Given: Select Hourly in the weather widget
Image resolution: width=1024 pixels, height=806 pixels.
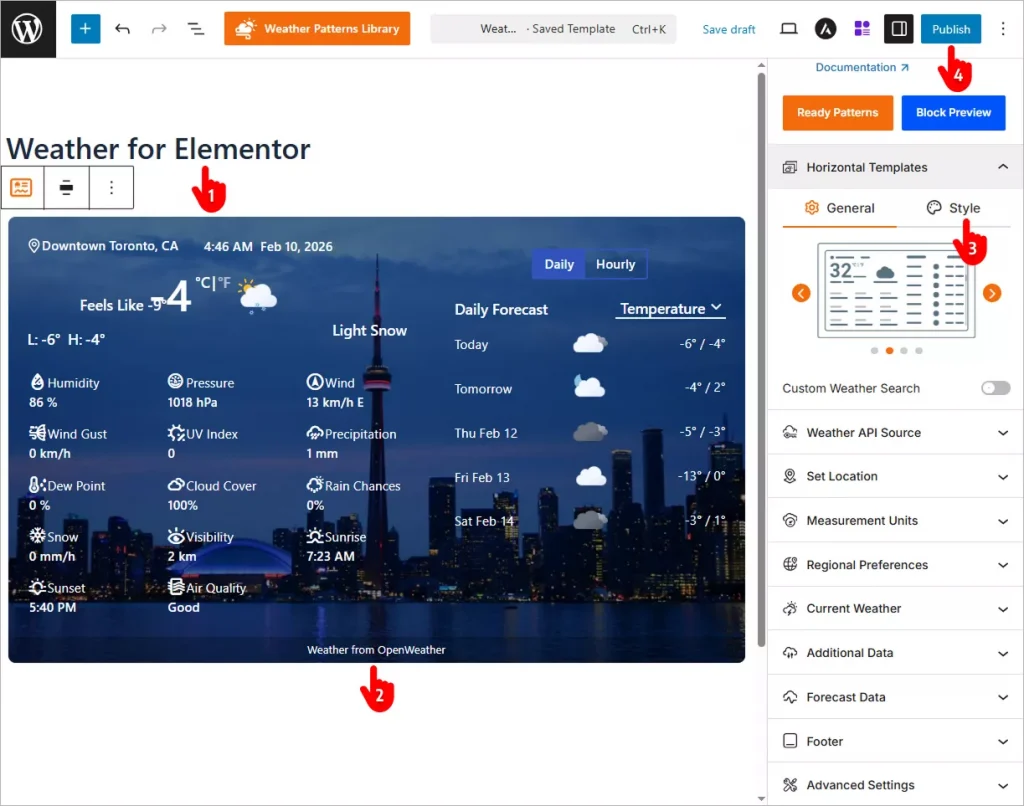Looking at the screenshot, I should 616,264.
